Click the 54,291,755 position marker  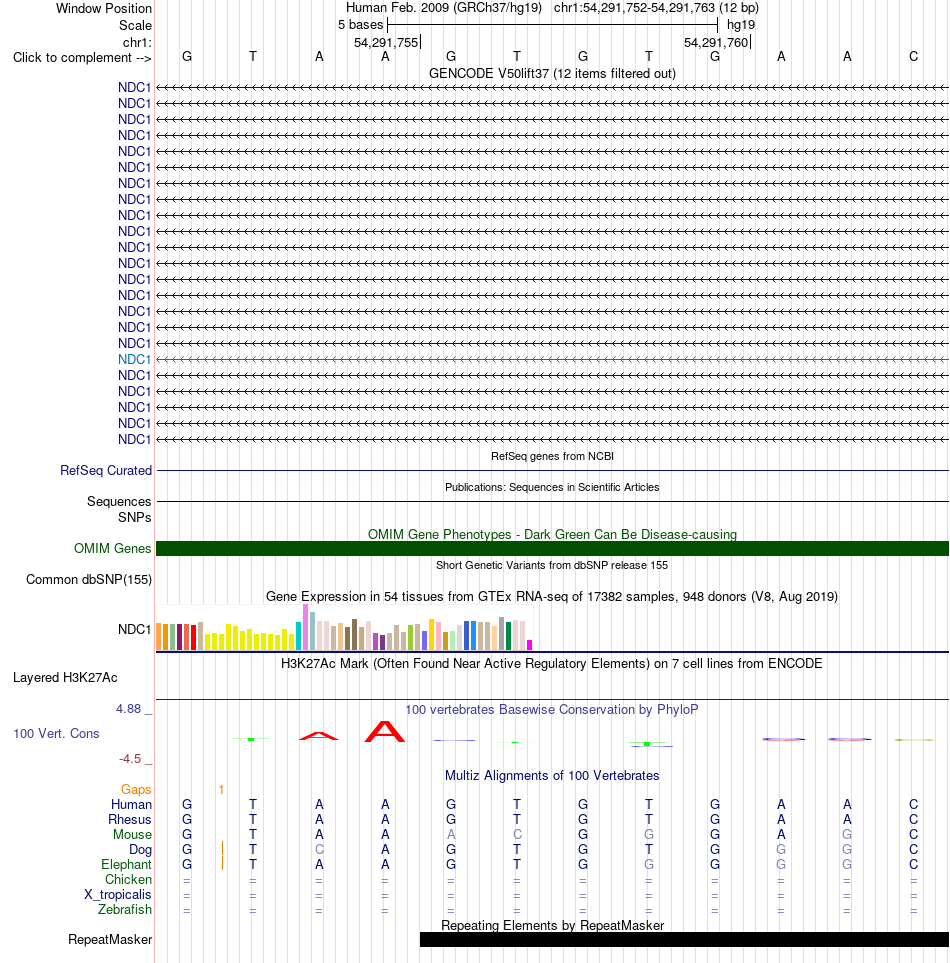386,42
